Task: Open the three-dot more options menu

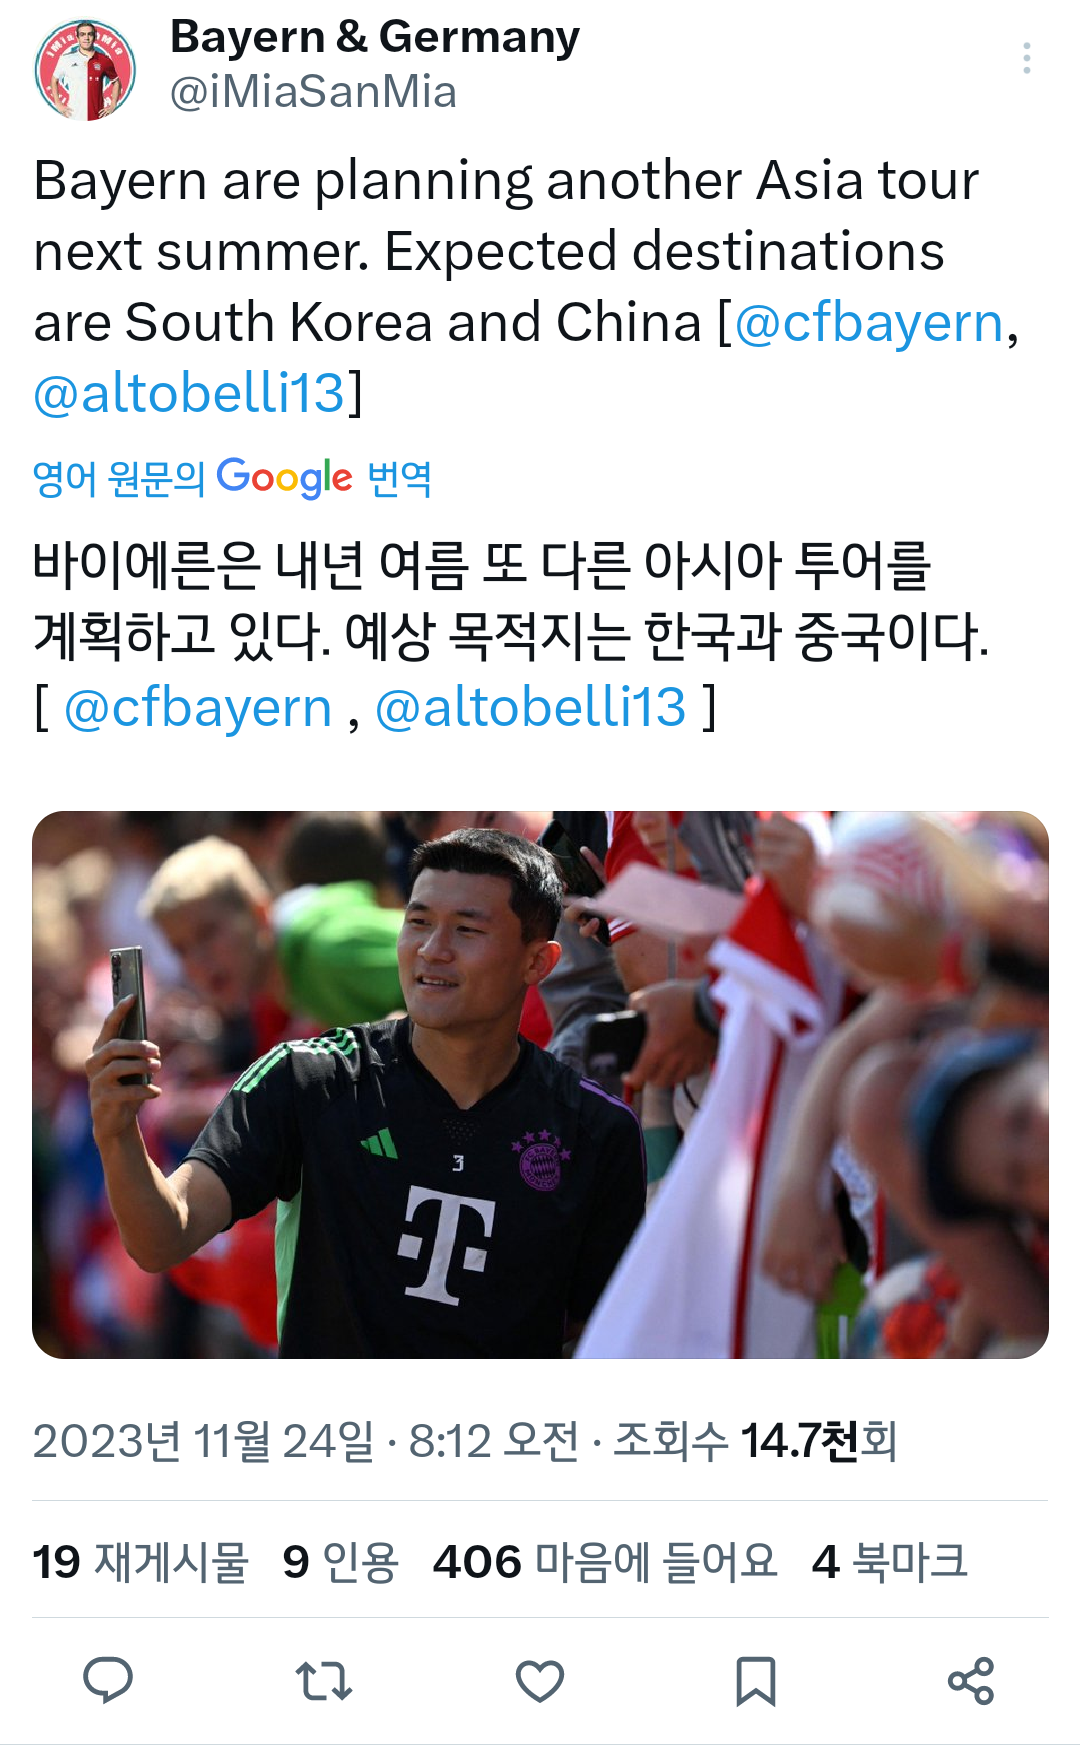Action: [1027, 59]
